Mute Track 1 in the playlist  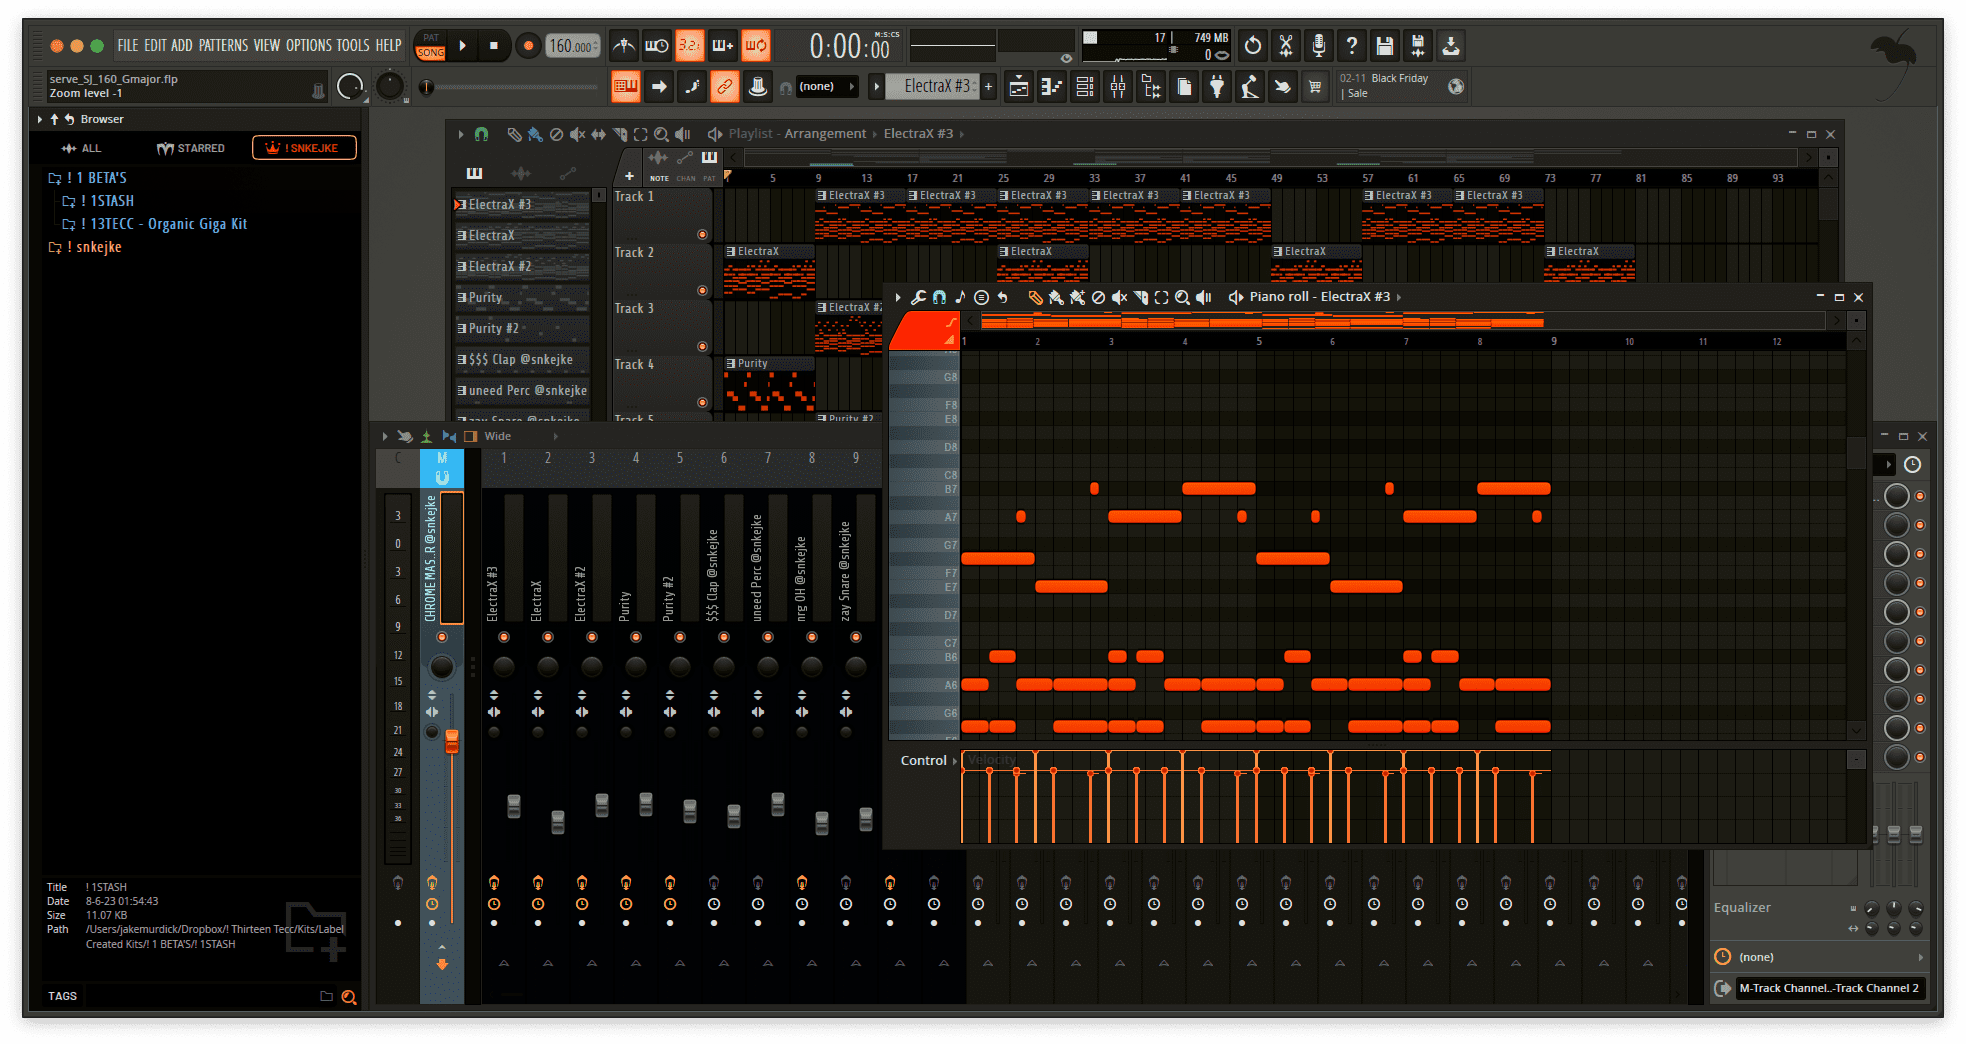tap(702, 234)
